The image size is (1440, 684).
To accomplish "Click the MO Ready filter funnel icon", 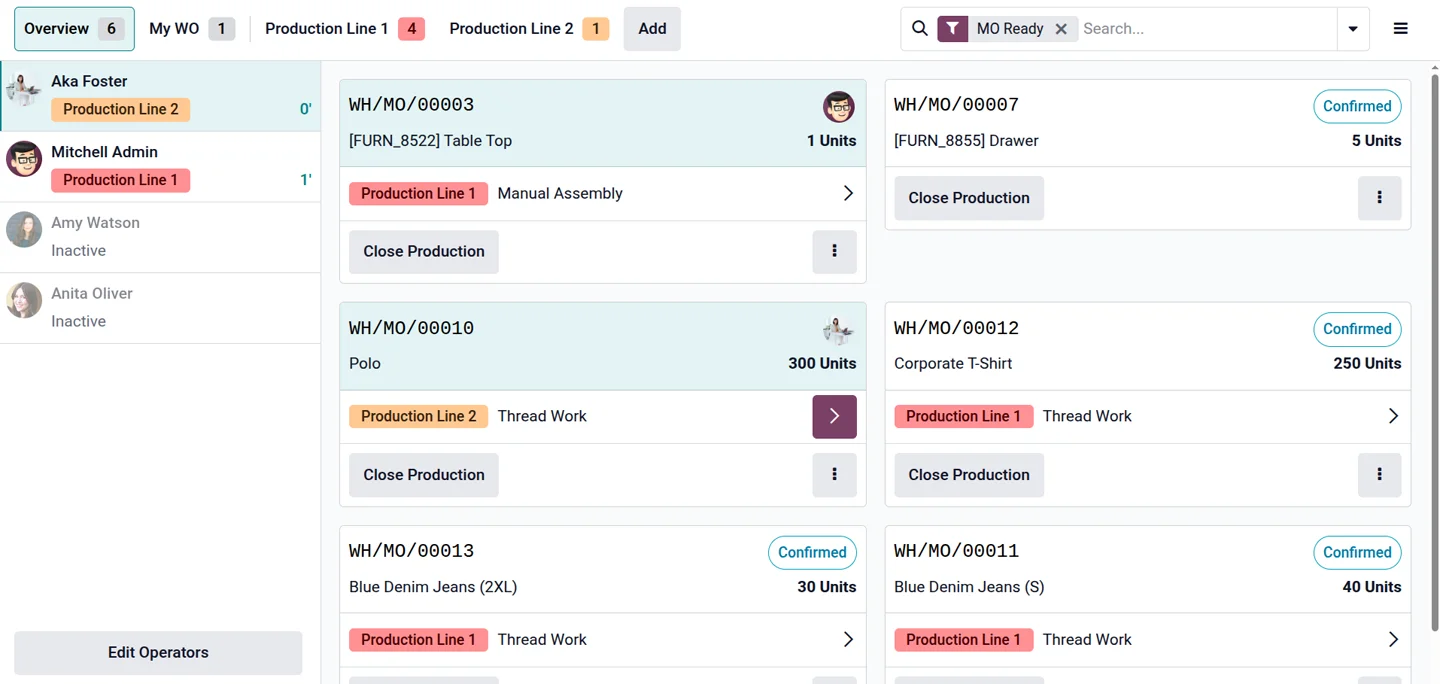I will (x=953, y=29).
